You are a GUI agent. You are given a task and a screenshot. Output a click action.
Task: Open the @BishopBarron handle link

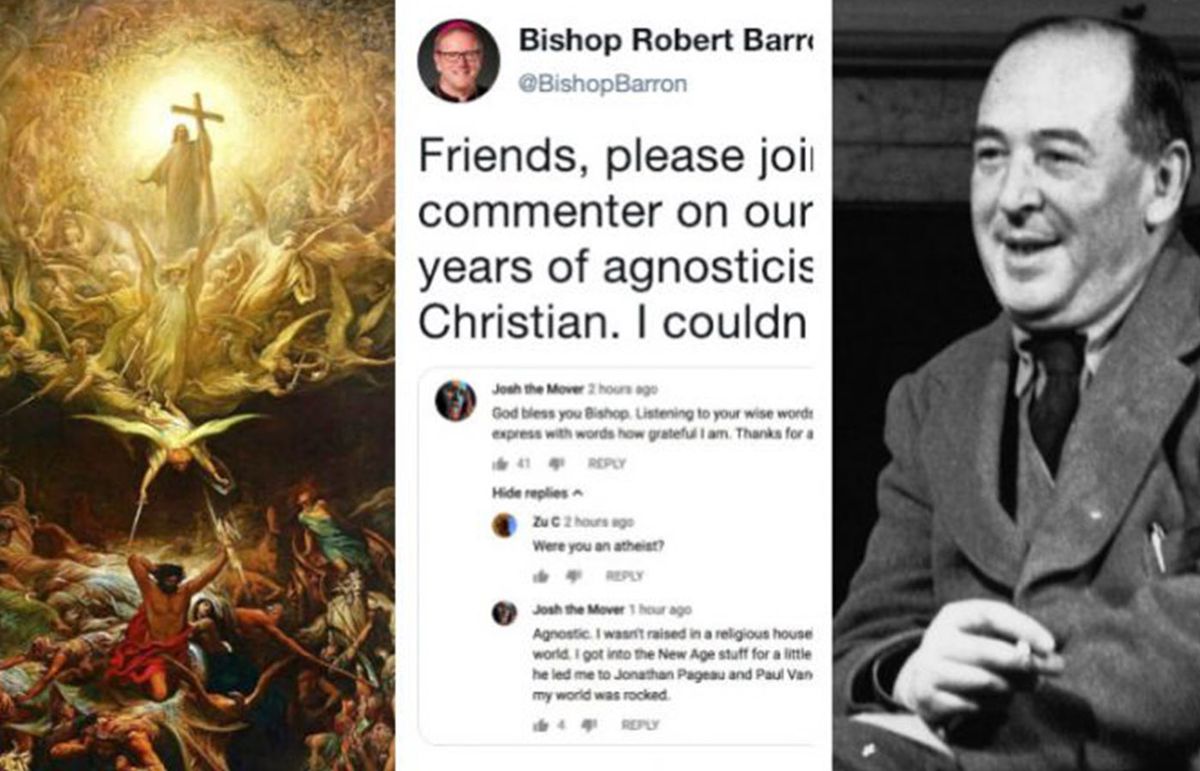603,84
